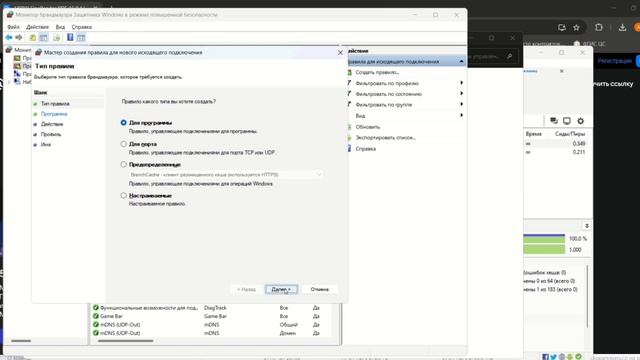Image resolution: width=640 pixels, height=360 pixels.
Task: Click green check icon of 'Функциональные возможности' rule
Action: (96, 307)
